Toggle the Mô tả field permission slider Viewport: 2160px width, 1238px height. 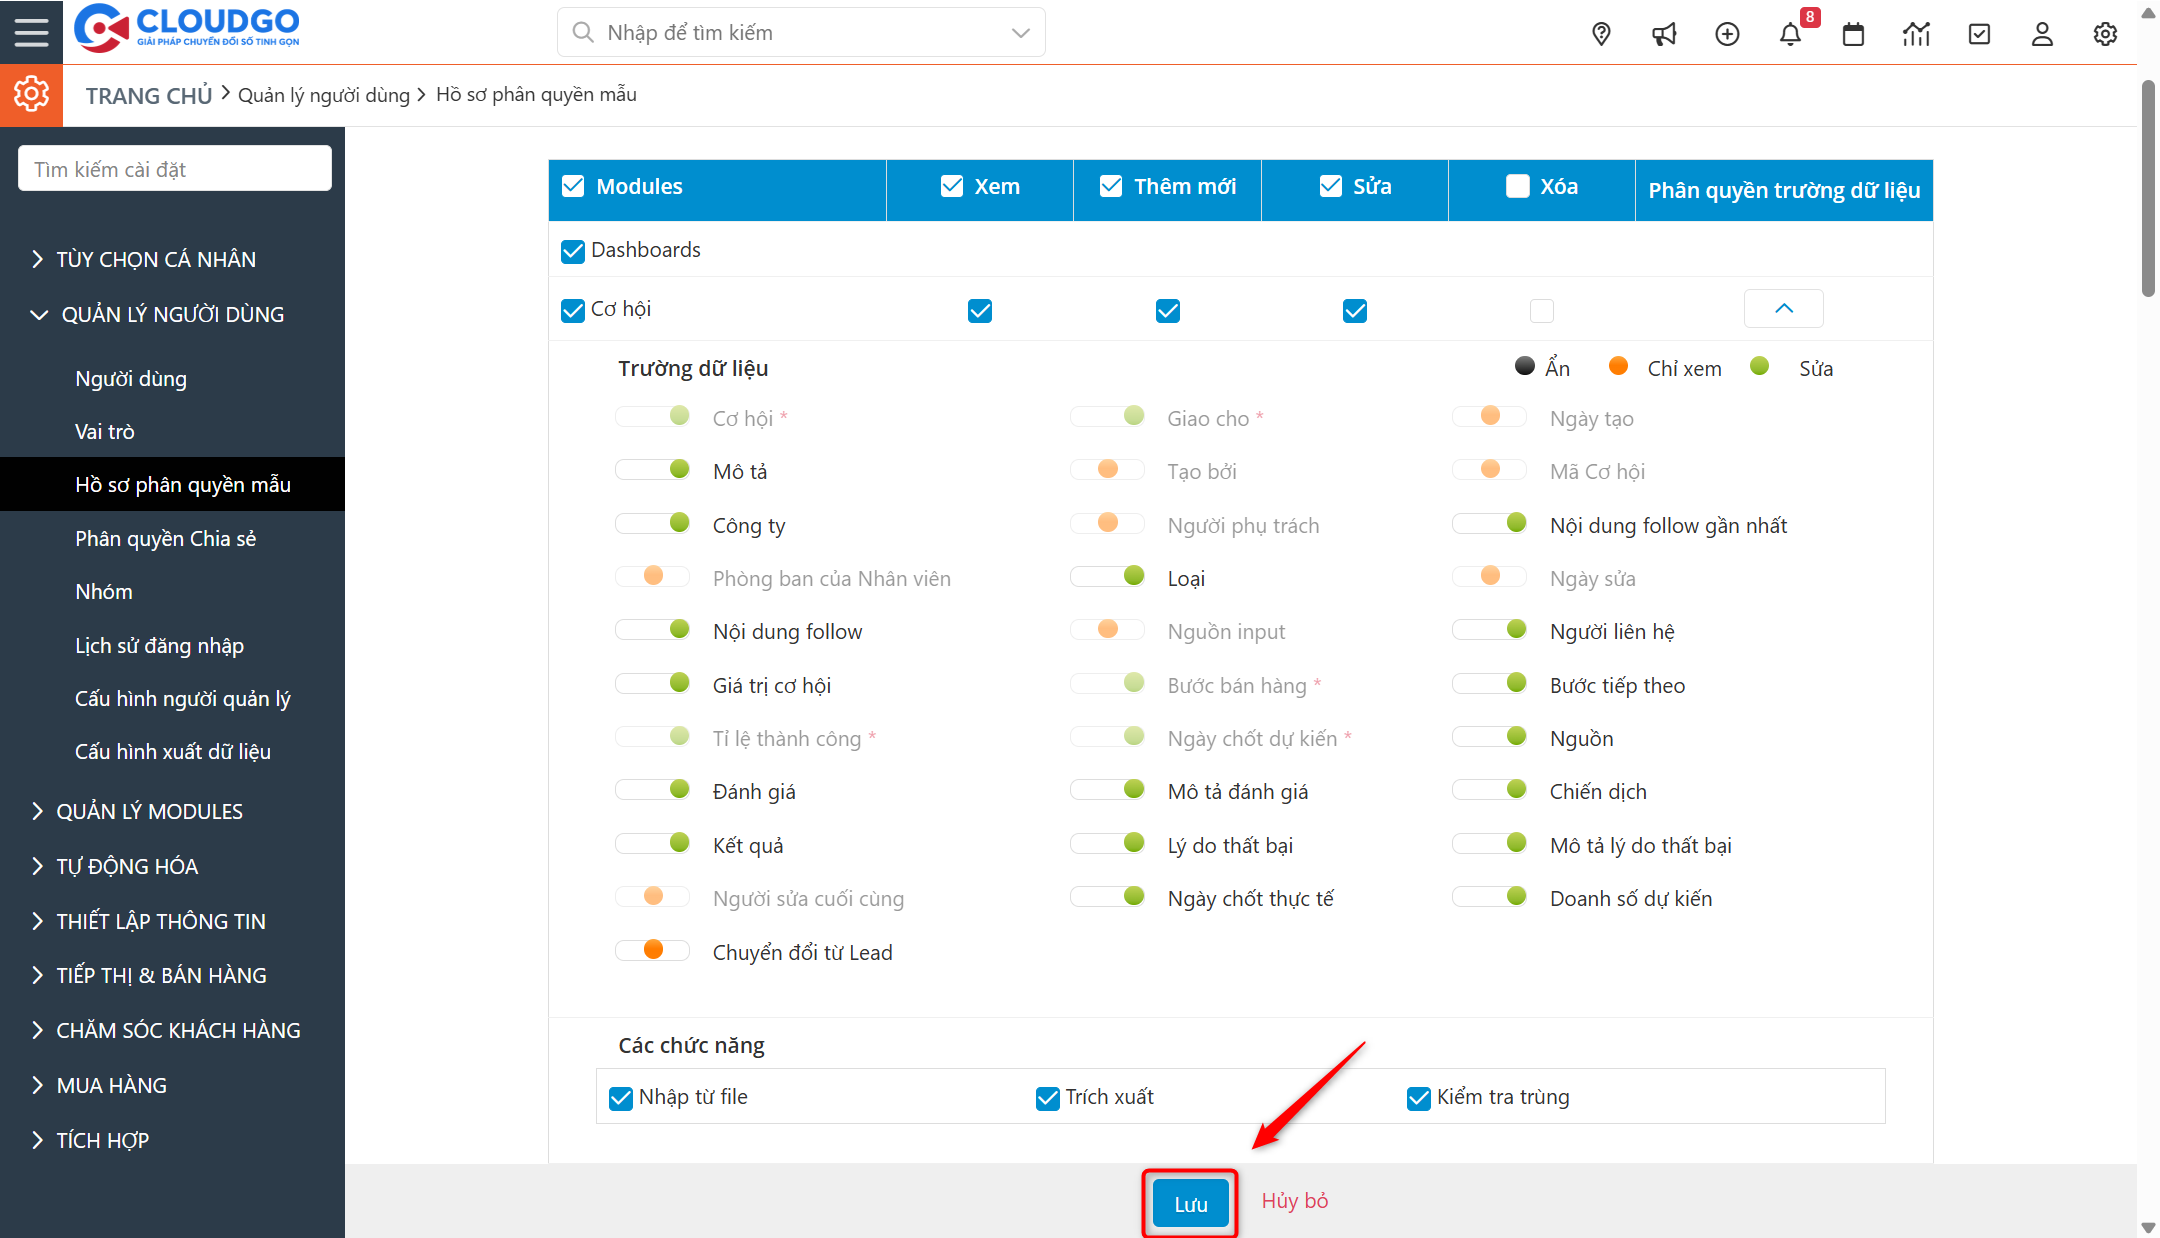coord(653,470)
